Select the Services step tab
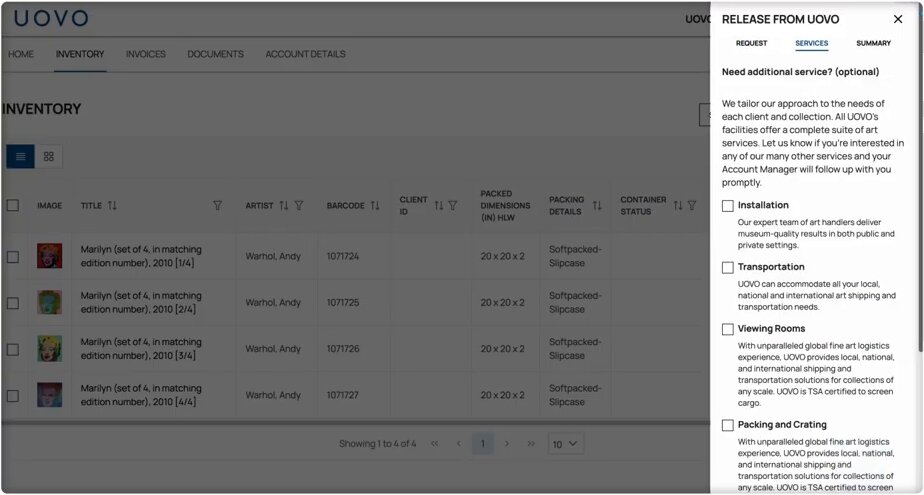The width and height of the screenshot is (924, 495). (x=811, y=43)
